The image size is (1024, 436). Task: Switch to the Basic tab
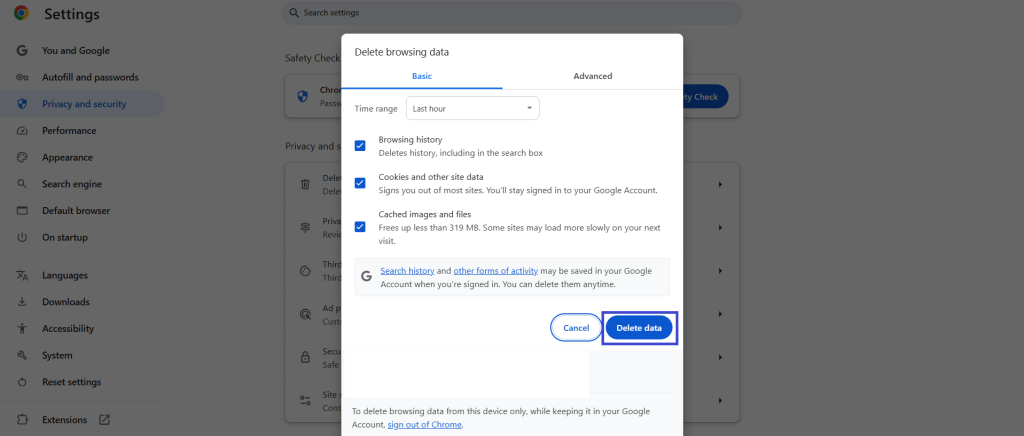point(422,76)
